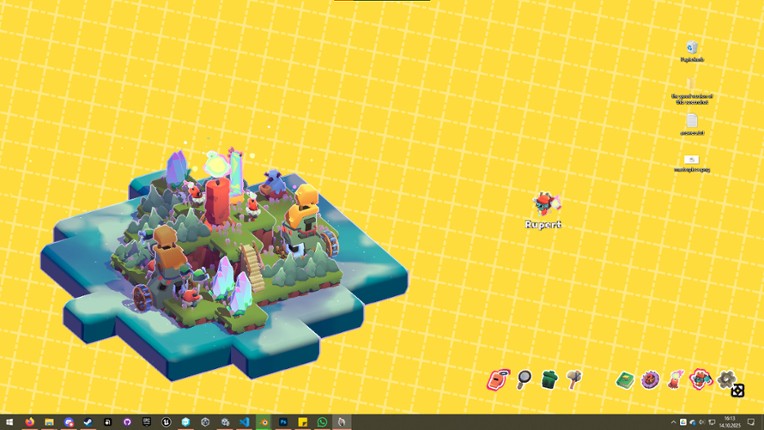Select the red tag tool icon
The image size is (764, 430).
coord(498,379)
